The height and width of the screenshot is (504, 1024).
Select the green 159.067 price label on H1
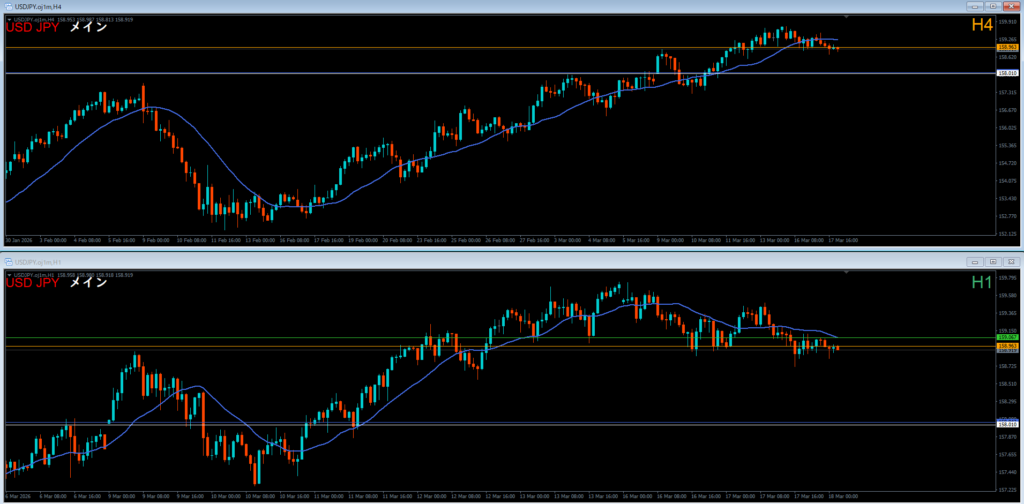tap(1007, 338)
